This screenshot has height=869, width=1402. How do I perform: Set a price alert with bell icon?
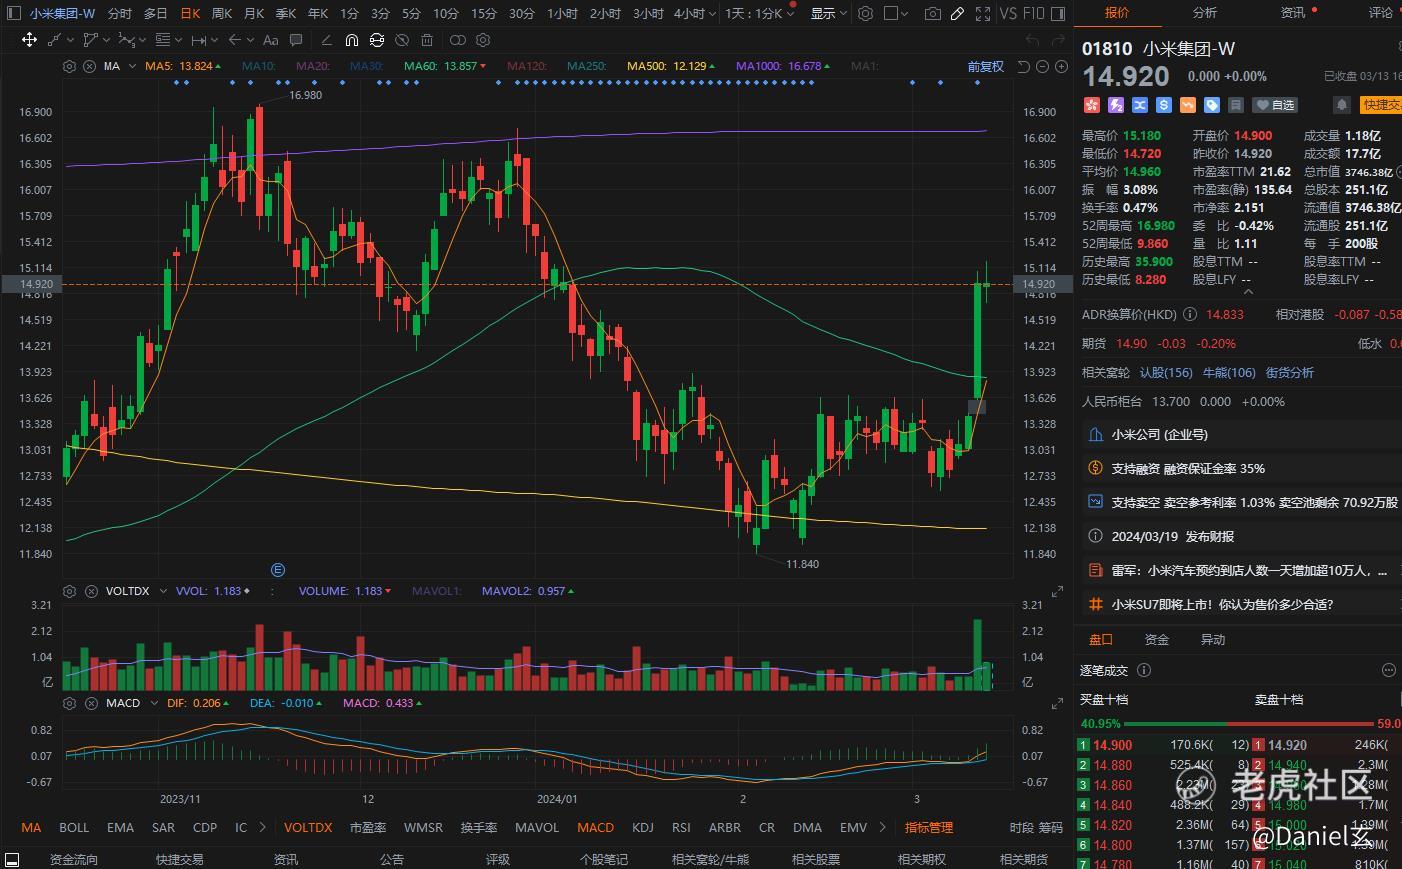[1342, 105]
